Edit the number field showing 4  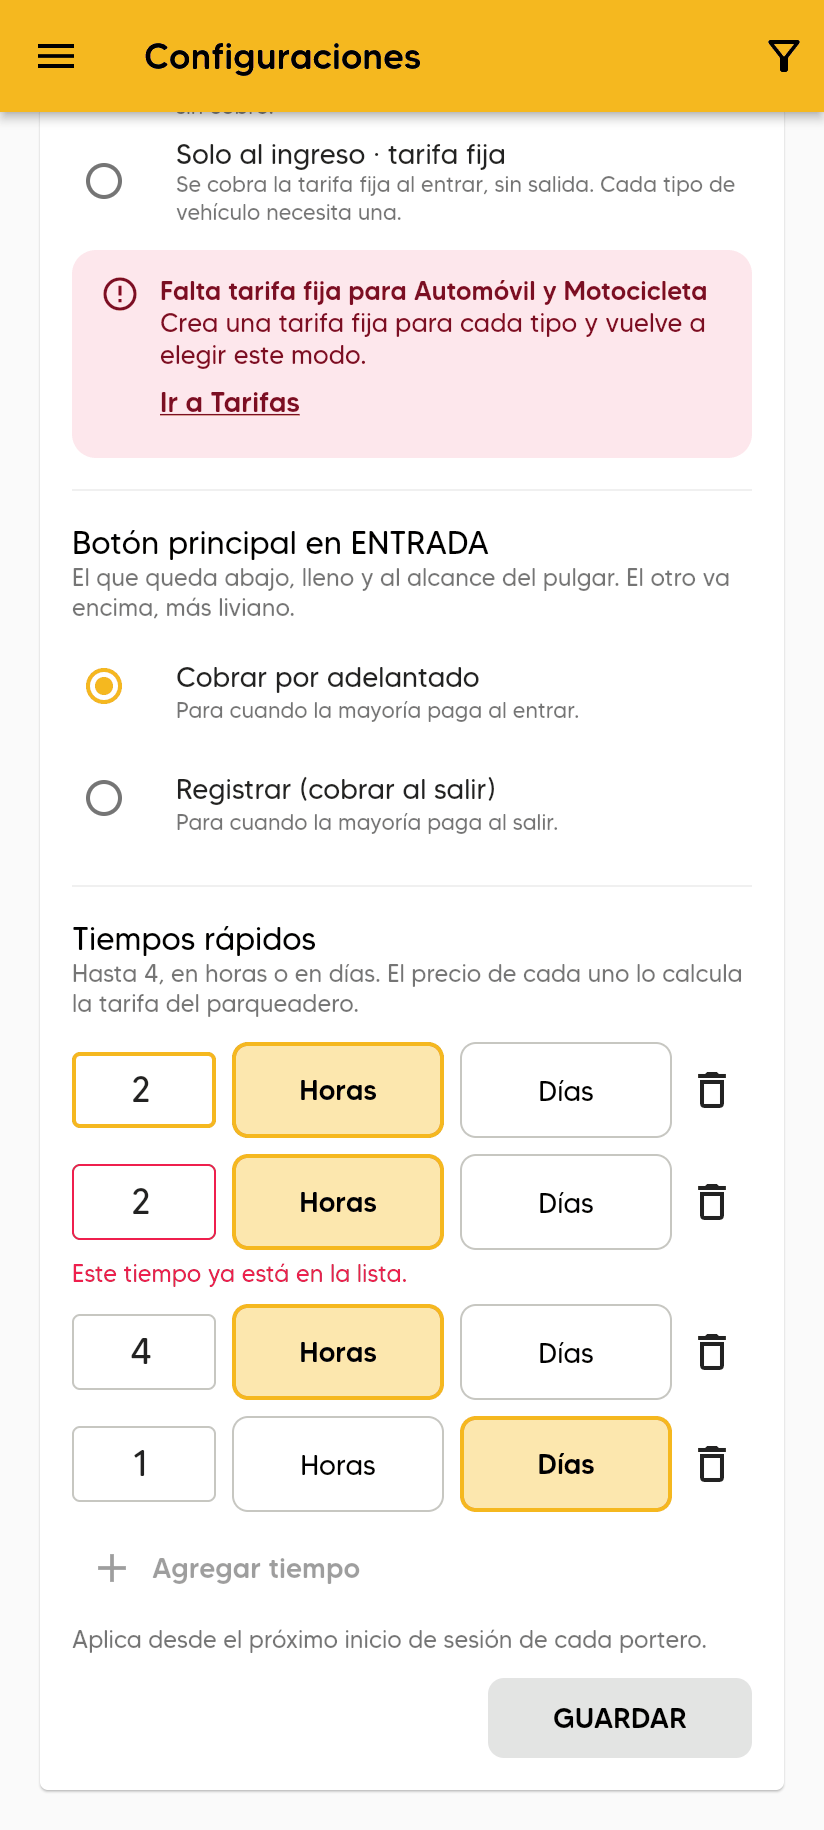pos(144,1352)
